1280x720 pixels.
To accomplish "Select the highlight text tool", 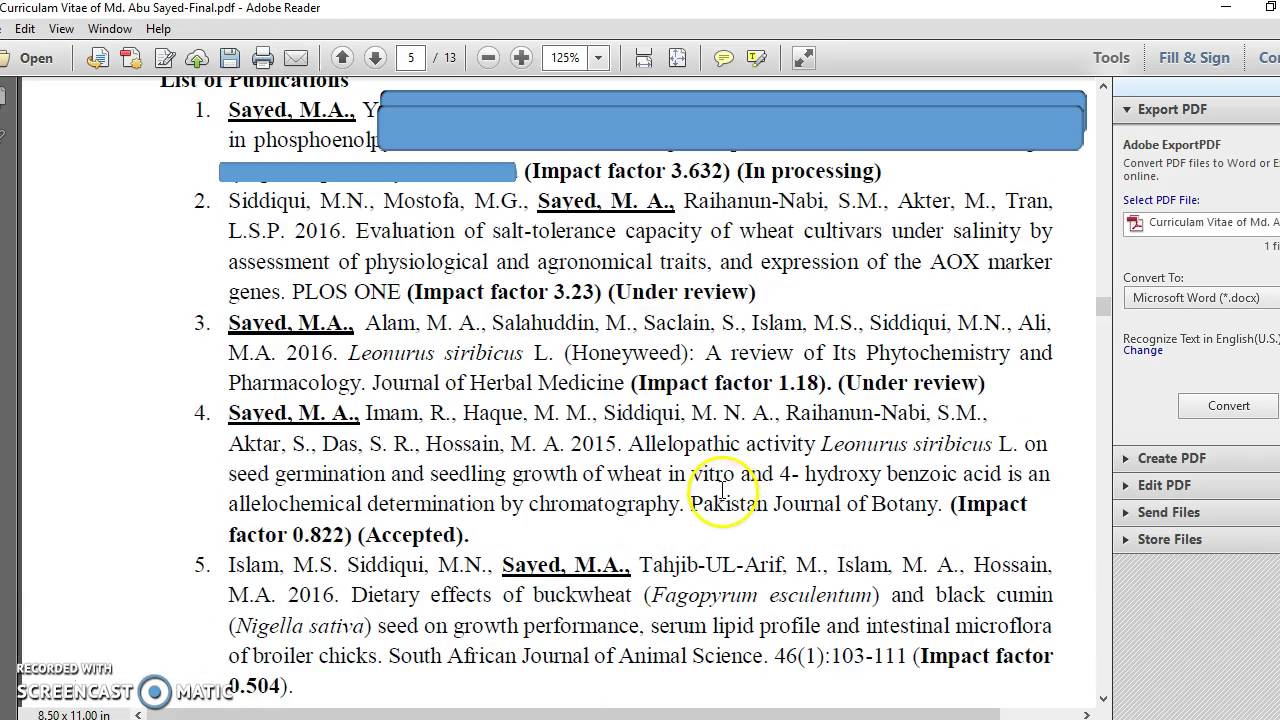I will [757, 58].
